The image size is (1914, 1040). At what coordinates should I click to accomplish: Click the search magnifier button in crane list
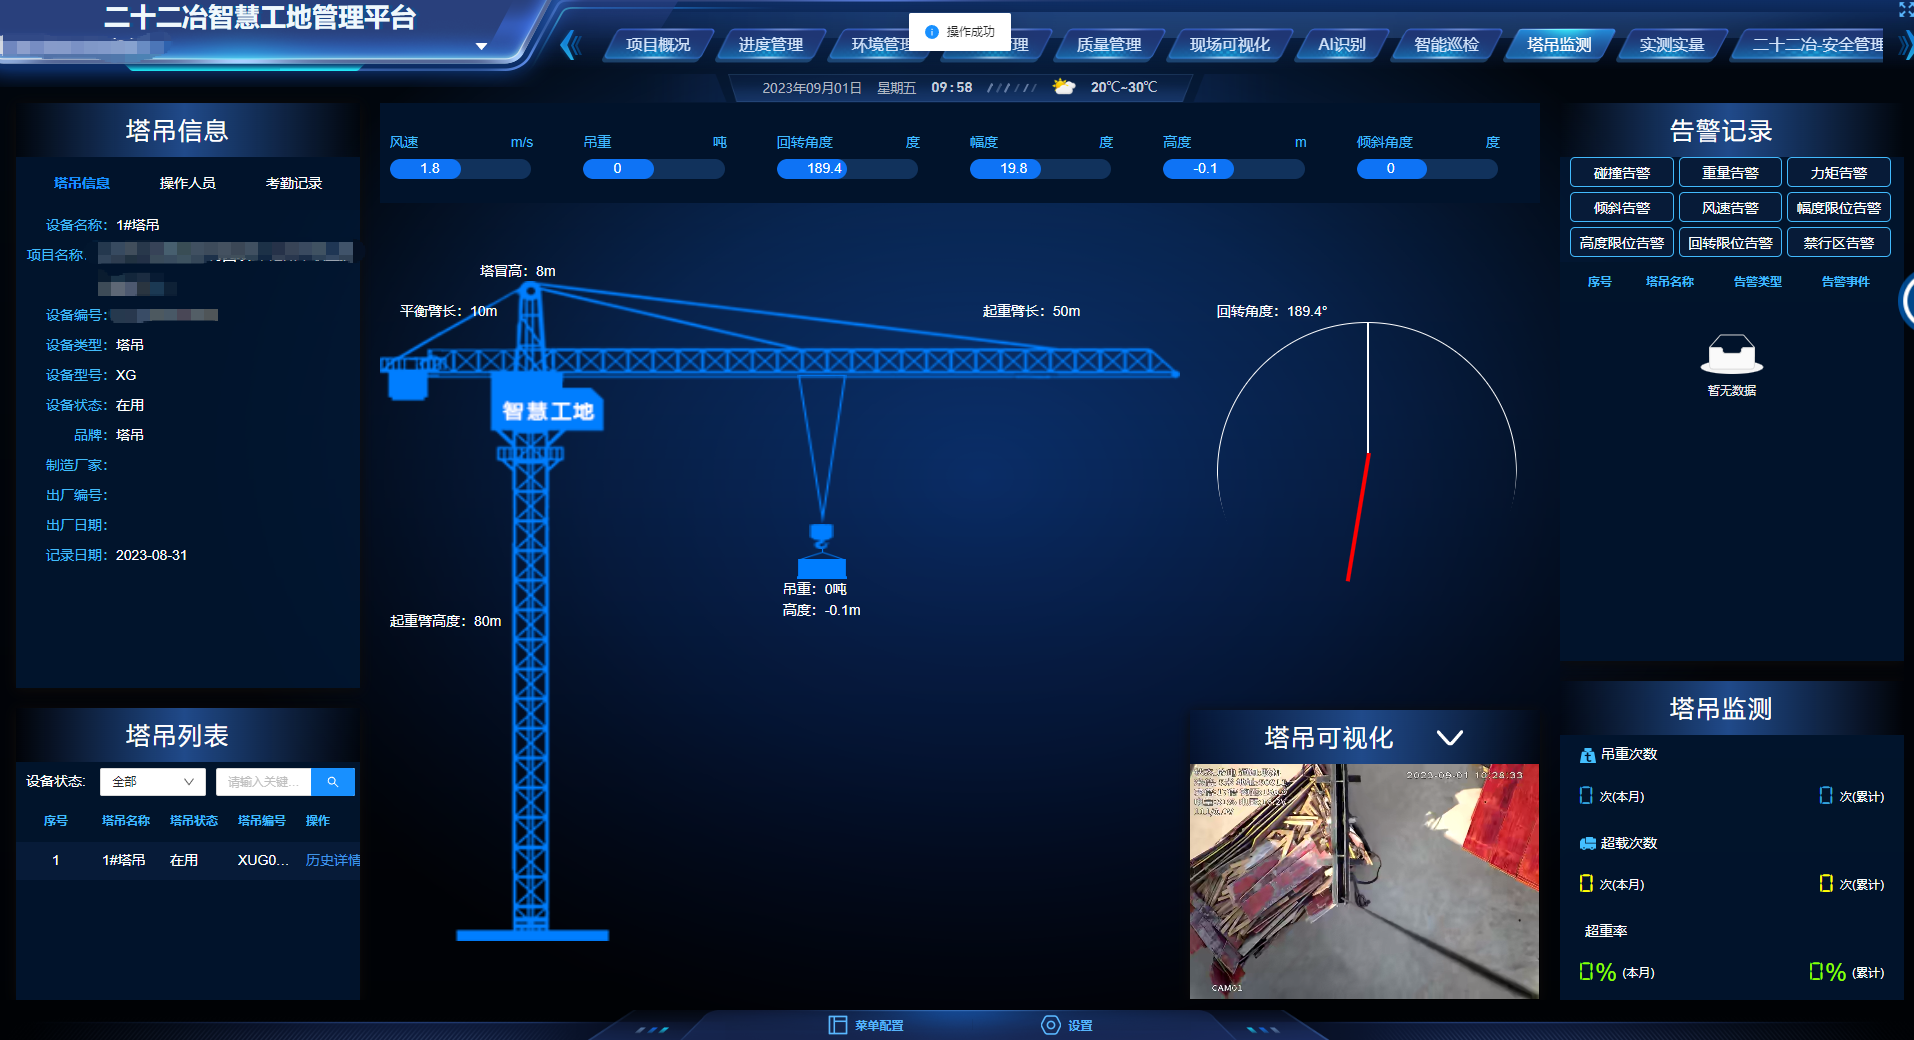tap(332, 782)
